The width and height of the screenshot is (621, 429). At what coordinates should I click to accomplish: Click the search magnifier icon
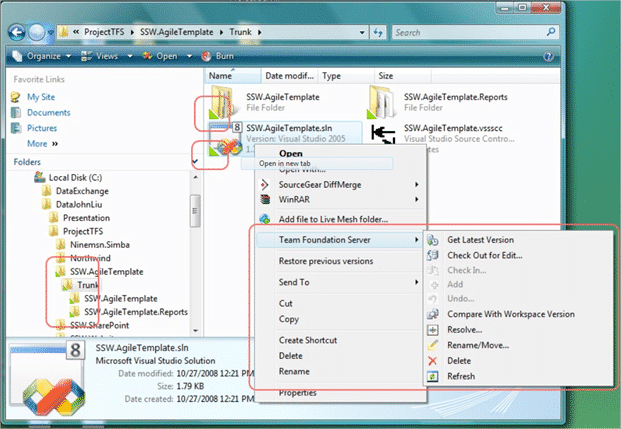point(551,32)
